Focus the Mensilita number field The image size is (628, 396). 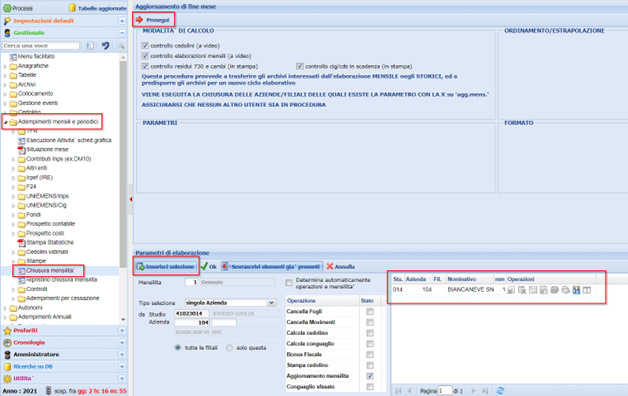[x=191, y=282]
